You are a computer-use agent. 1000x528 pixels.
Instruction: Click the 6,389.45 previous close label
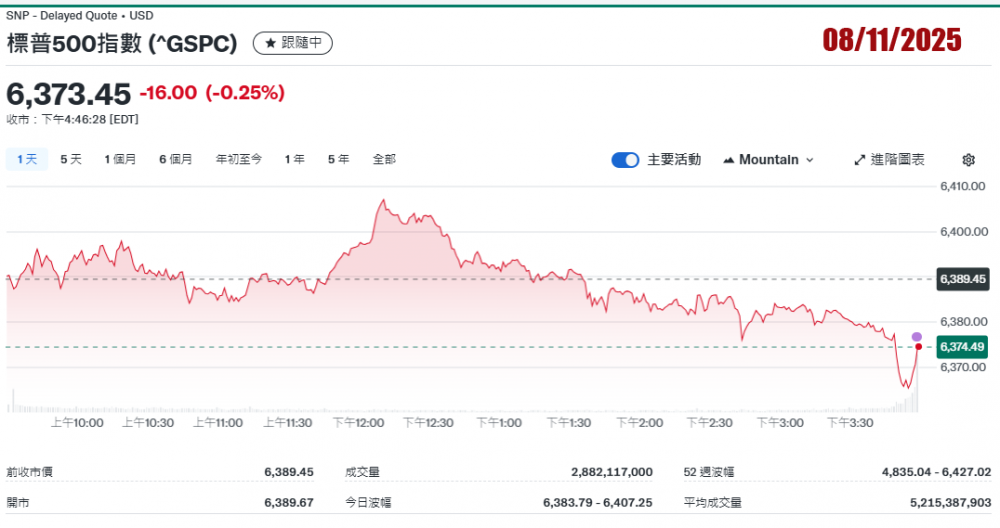click(x=963, y=279)
